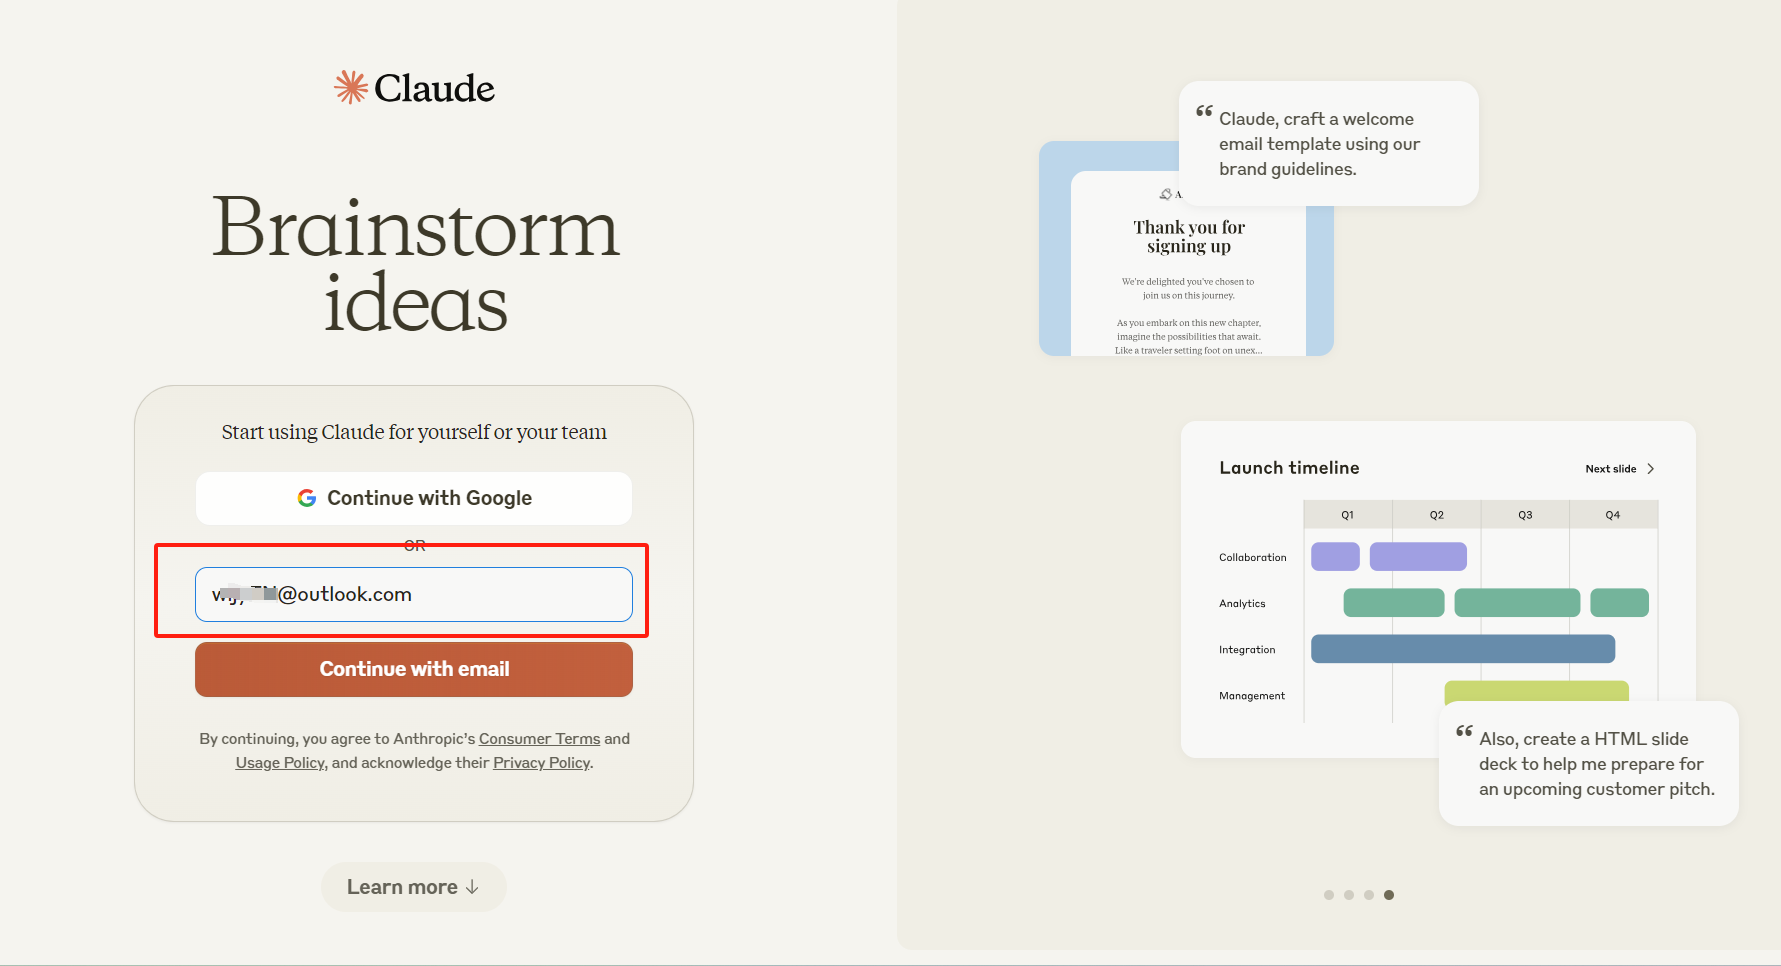The image size is (1781, 966).
Task: Click the Launch timeline heading
Action: [x=1289, y=468]
